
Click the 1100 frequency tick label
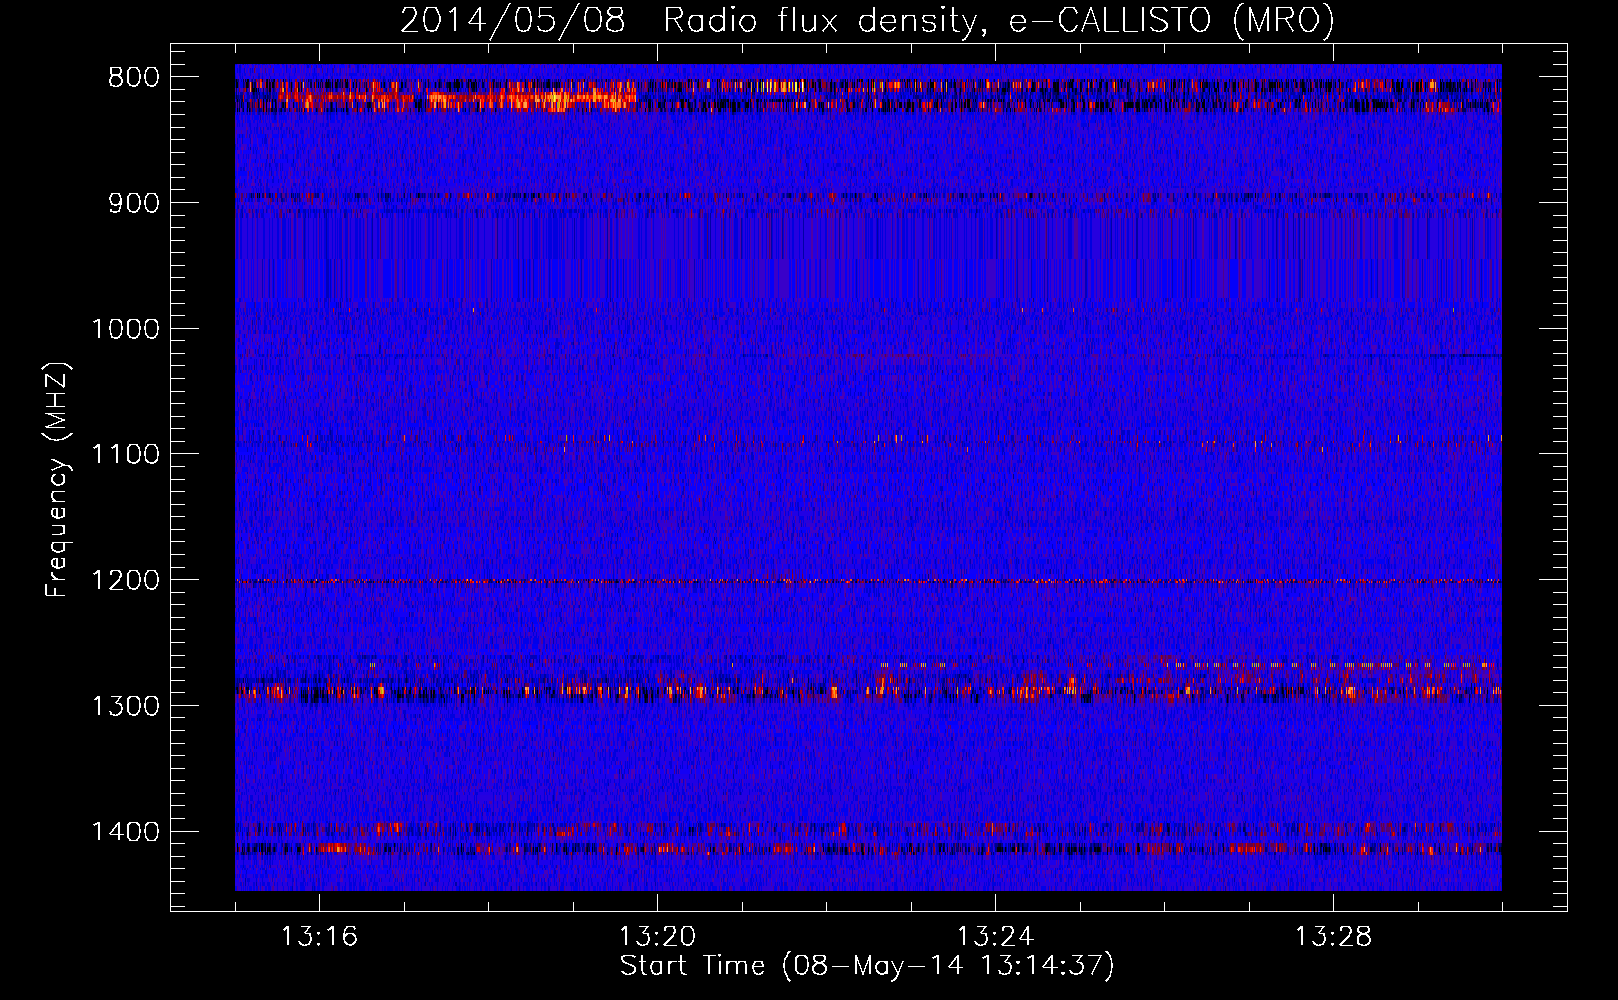pyautogui.click(x=126, y=455)
